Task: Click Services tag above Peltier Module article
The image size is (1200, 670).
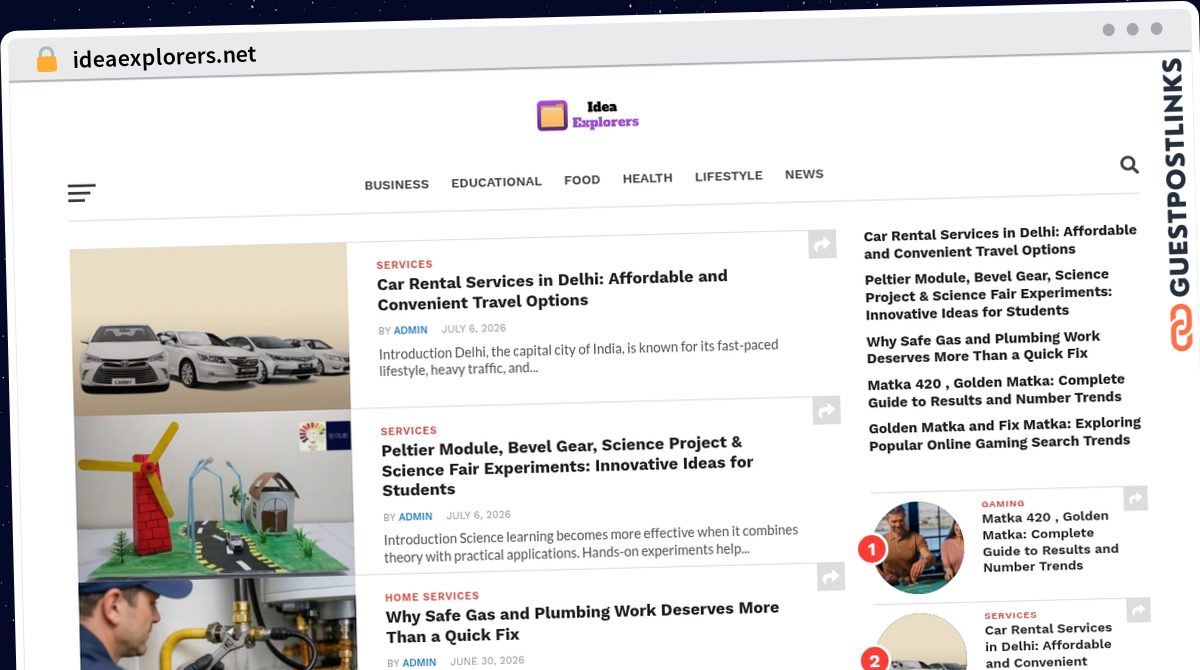Action: coord(409,431)
